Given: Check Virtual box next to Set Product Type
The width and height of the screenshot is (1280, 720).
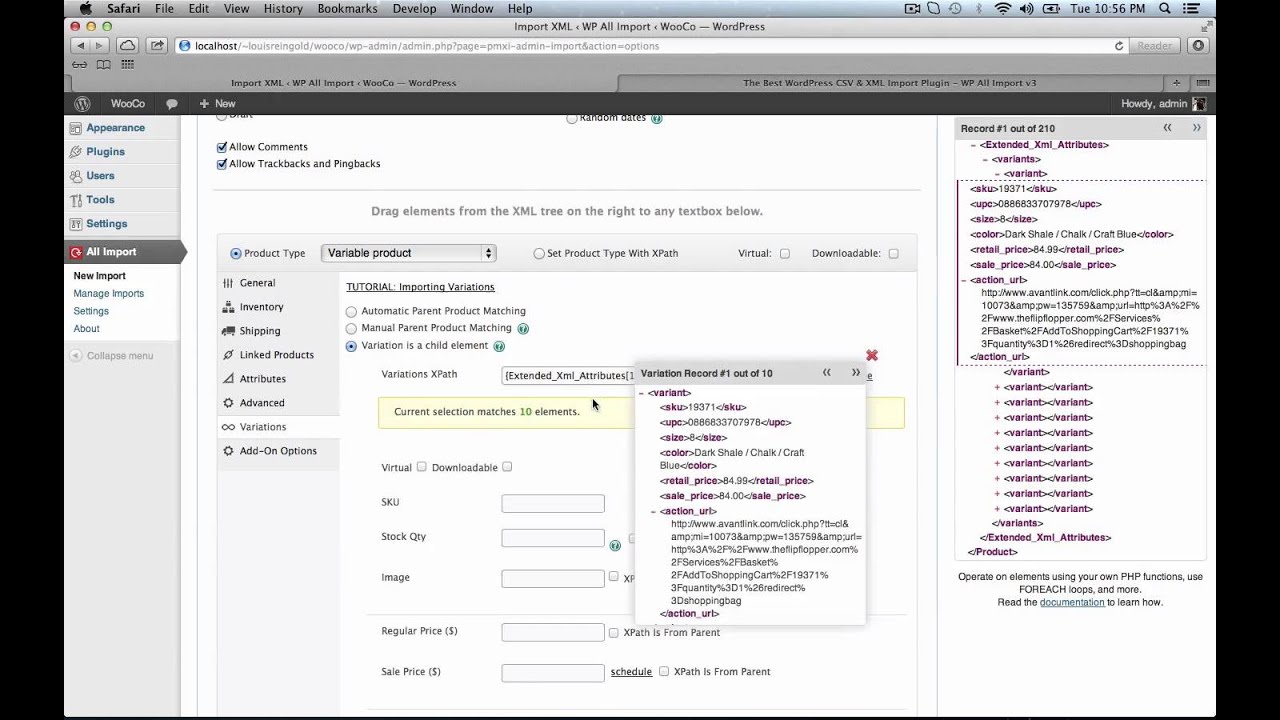Looking at the screenshot, I should (785, 254).
